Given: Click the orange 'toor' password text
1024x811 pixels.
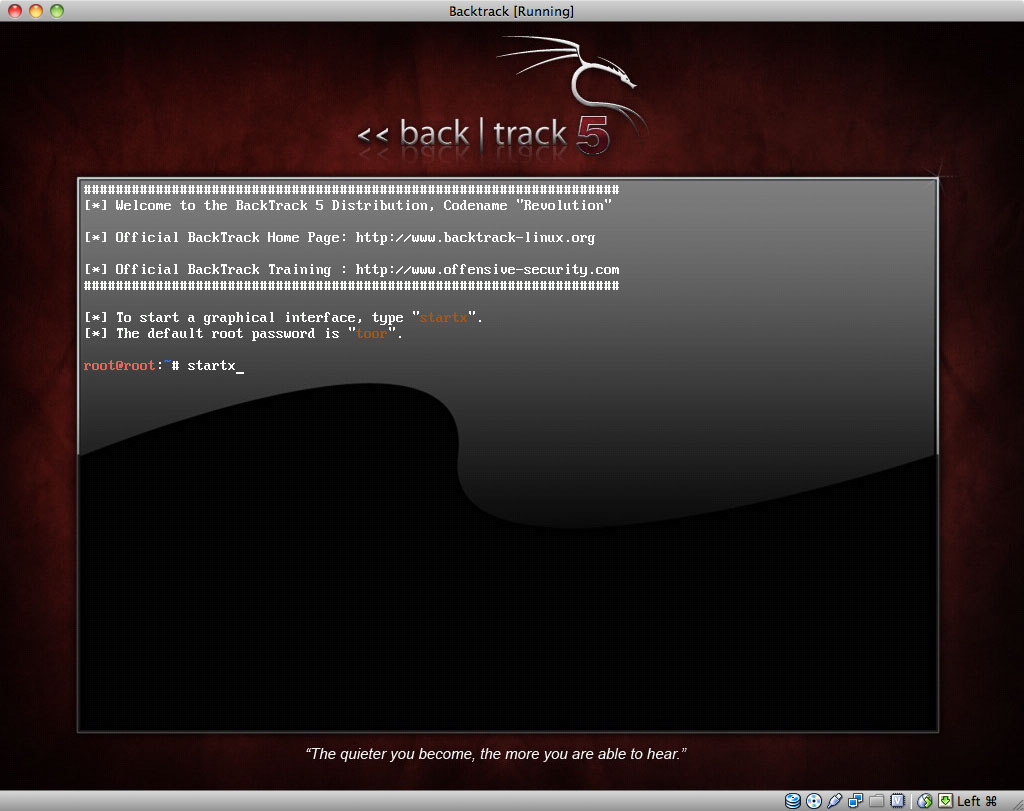Looking at the screenshot, I should point(372,334).
